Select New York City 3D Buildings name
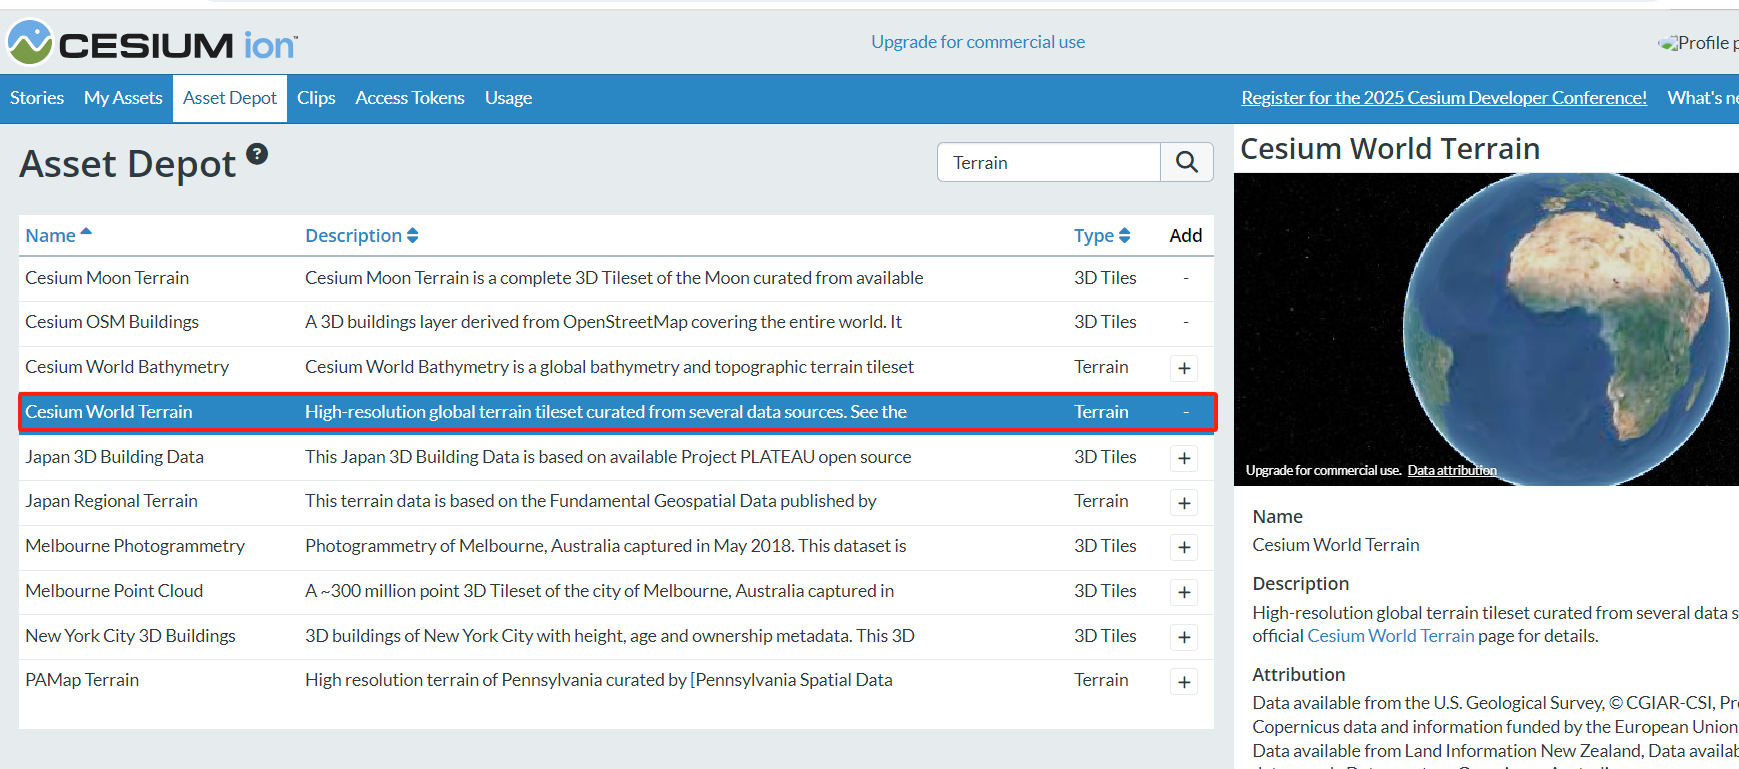Image resolution: width=1739 pixels, height=769 pixels. [130, 636]
